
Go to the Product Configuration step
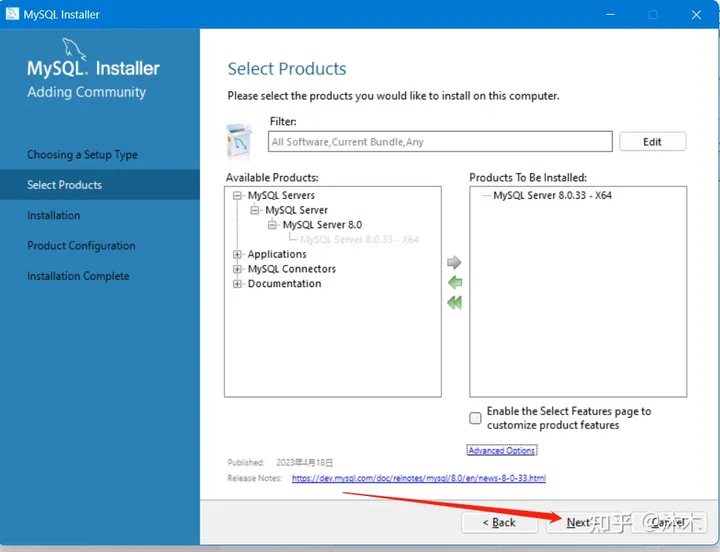click(x=81, y=246)
